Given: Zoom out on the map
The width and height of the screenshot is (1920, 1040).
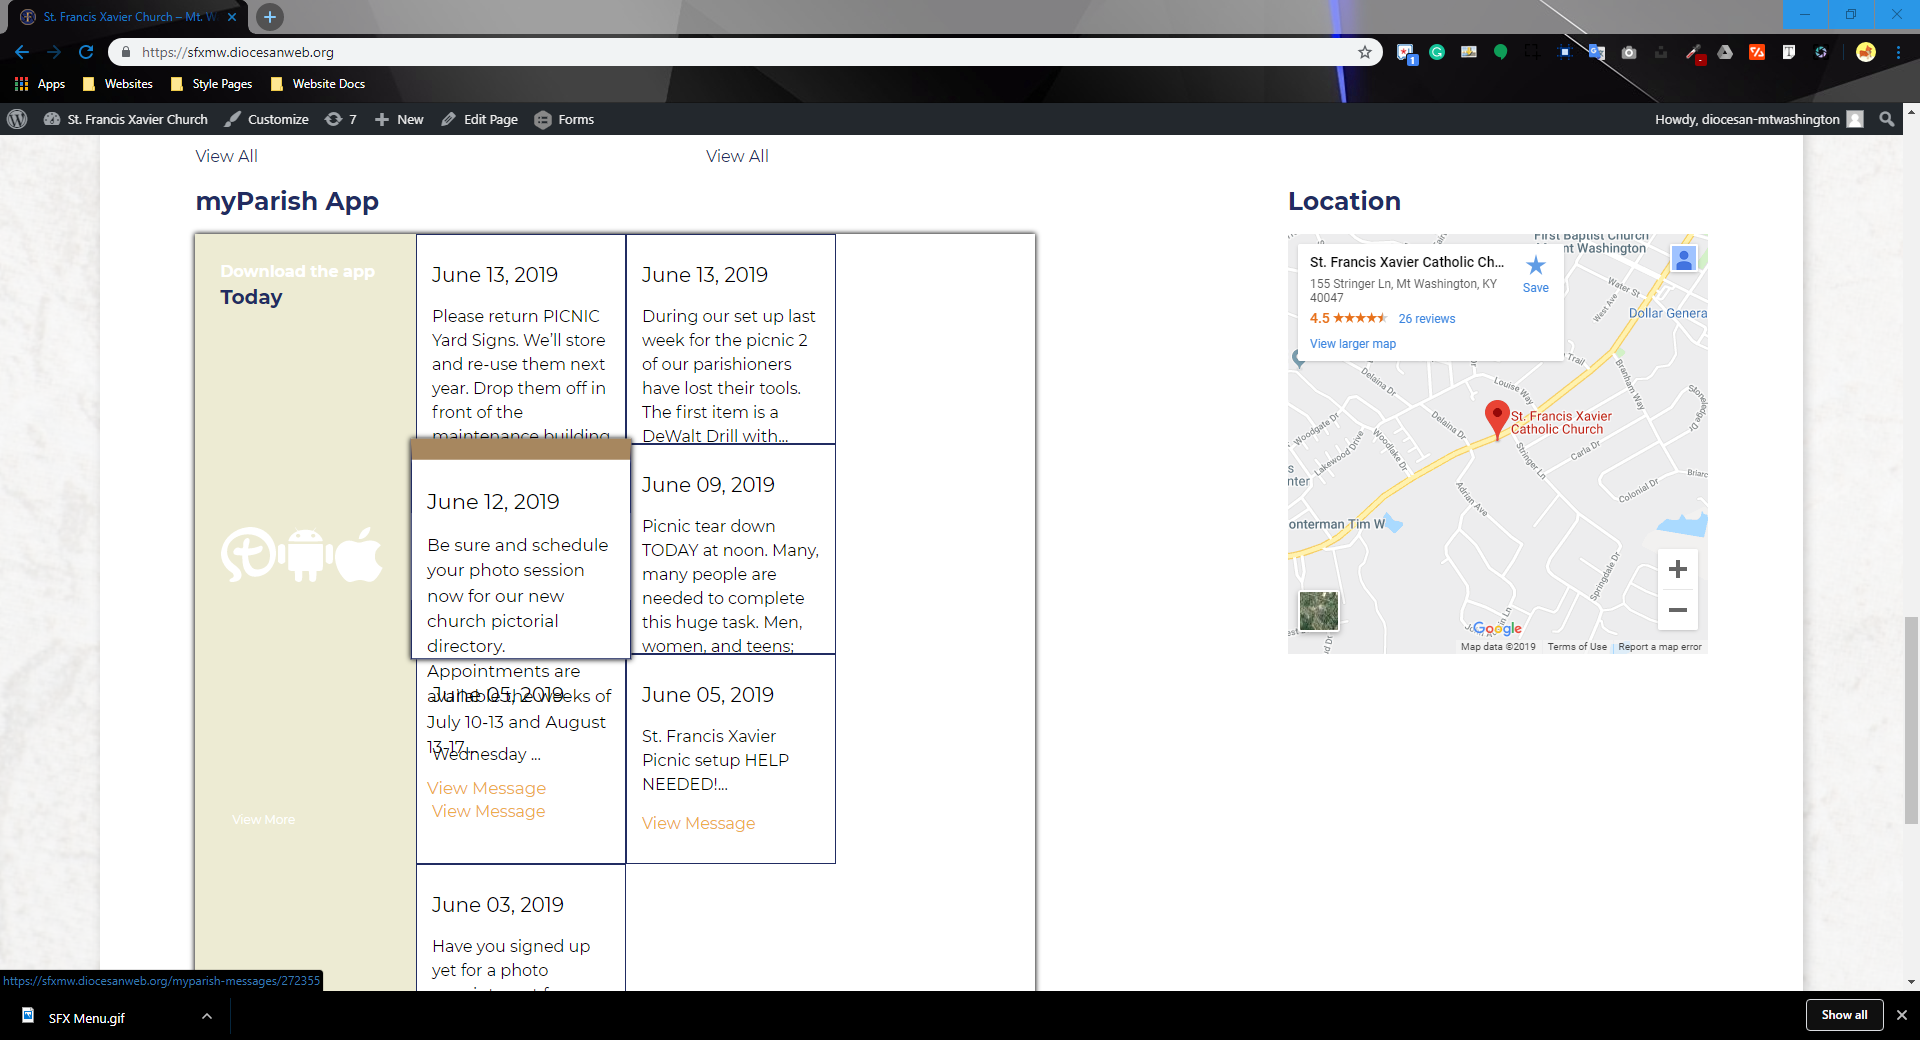Looking at the screenshot, I should click(x=1677, y=610).
